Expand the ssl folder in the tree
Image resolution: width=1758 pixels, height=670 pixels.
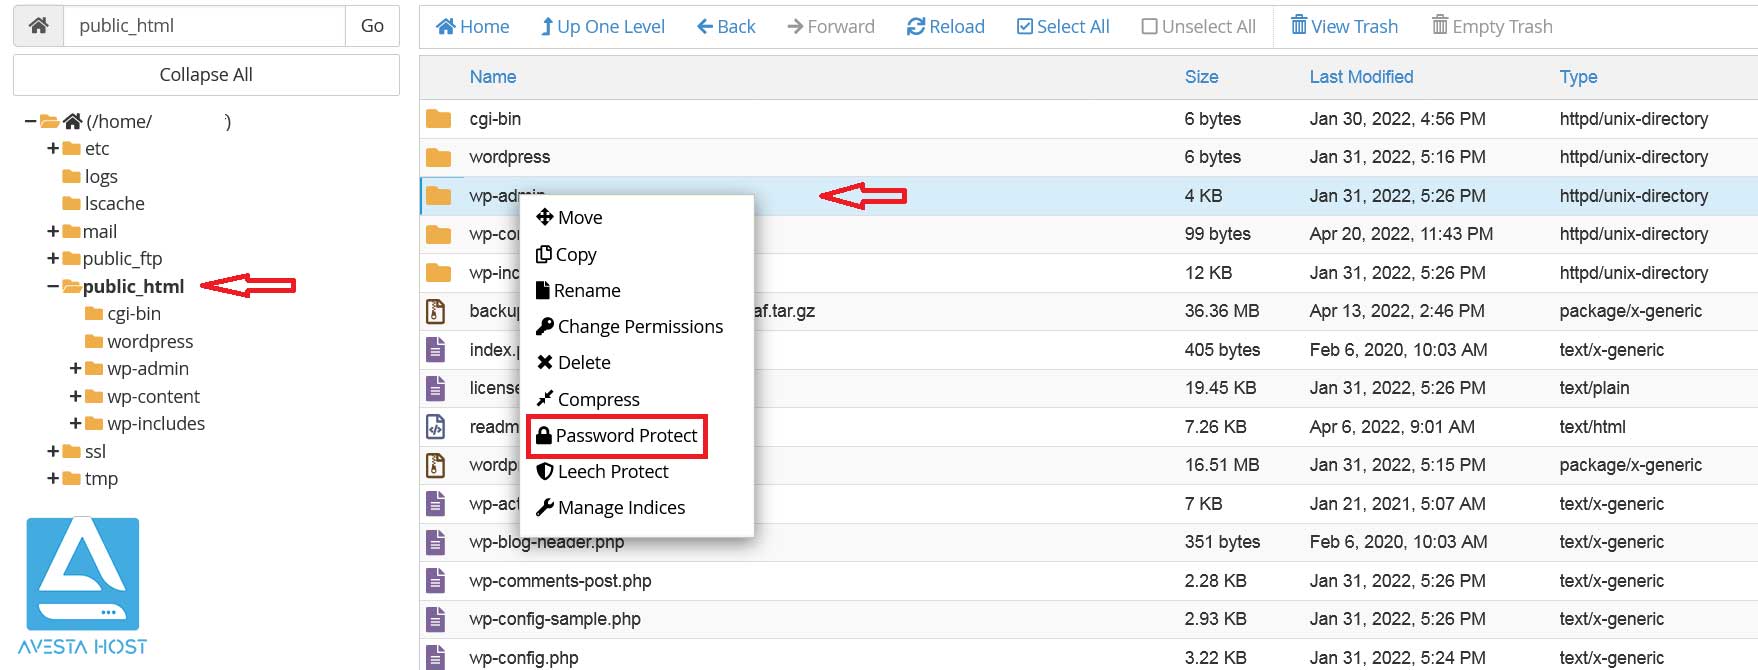tap(53, 452)
